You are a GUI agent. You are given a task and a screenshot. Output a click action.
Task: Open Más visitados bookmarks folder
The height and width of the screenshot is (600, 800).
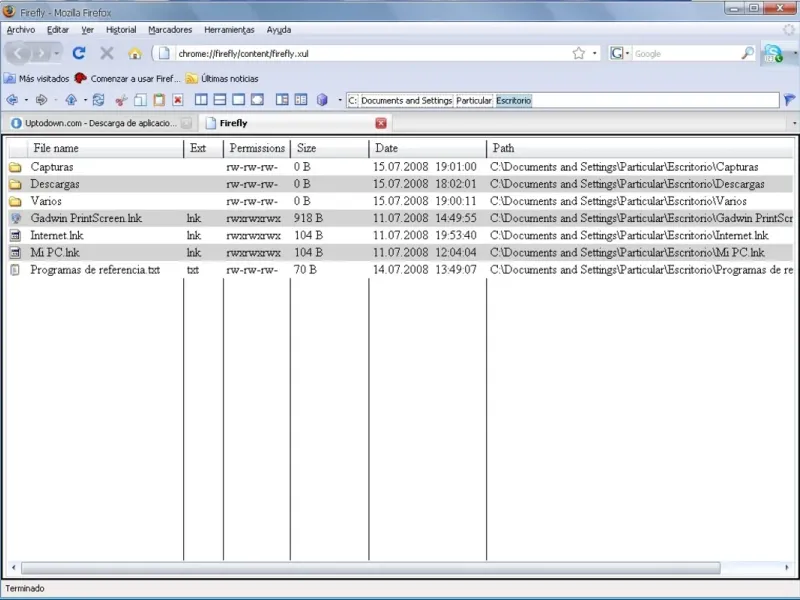pos(37,79)
